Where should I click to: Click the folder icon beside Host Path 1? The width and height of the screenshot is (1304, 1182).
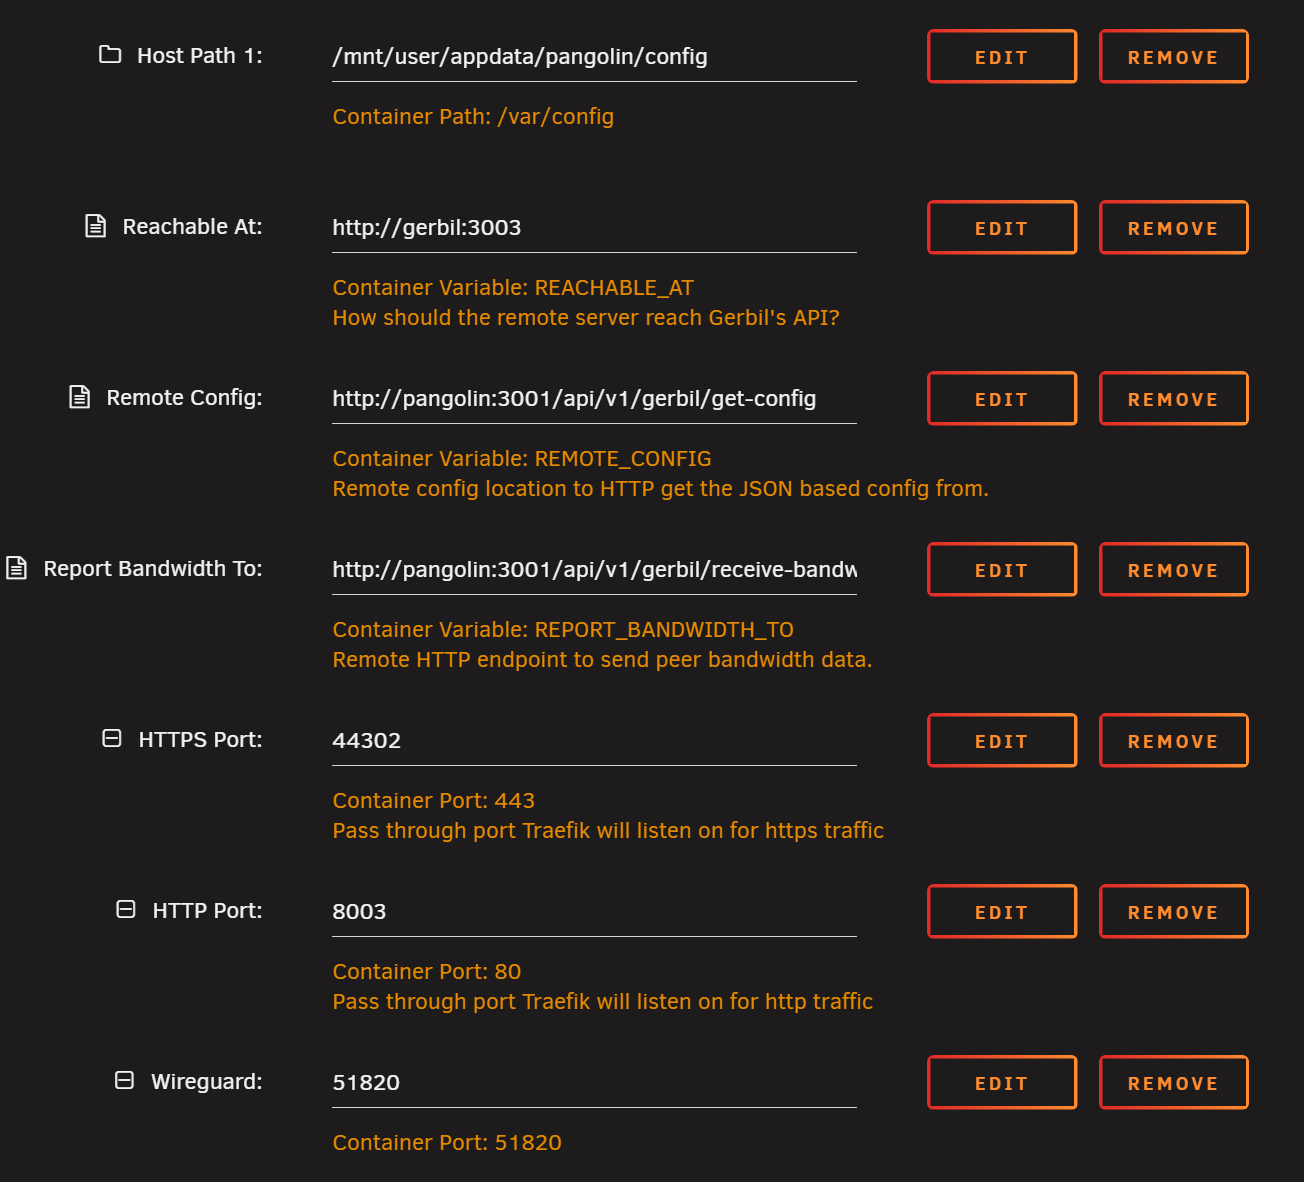(x=110, y=55)
